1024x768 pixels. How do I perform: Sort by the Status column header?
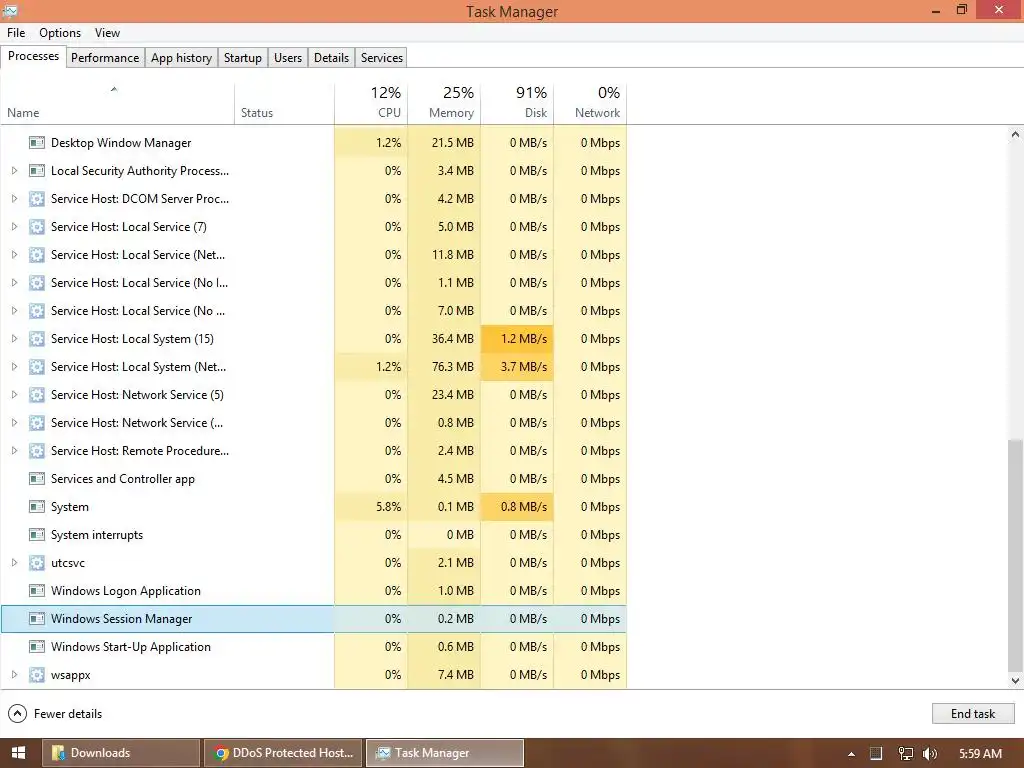(x=284, y=103)
